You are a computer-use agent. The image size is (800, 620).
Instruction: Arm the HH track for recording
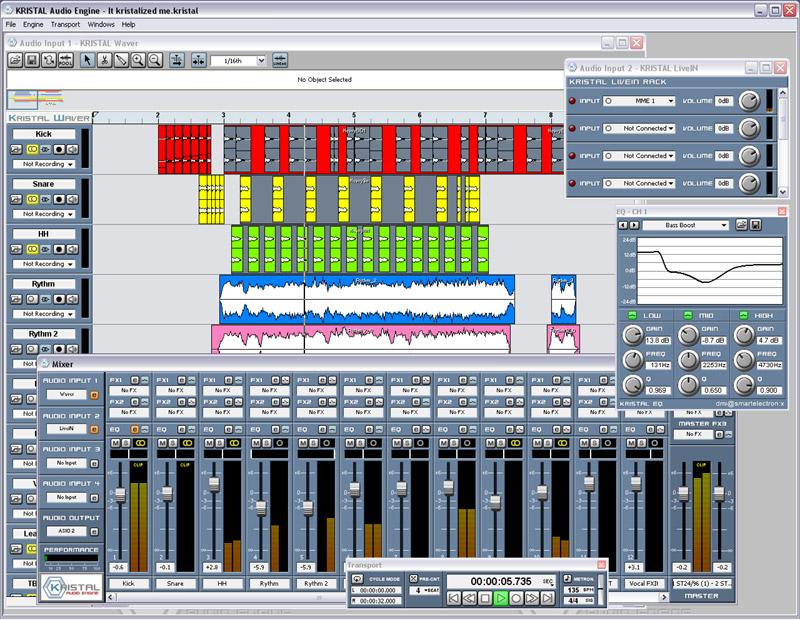(x=59, y=248)
